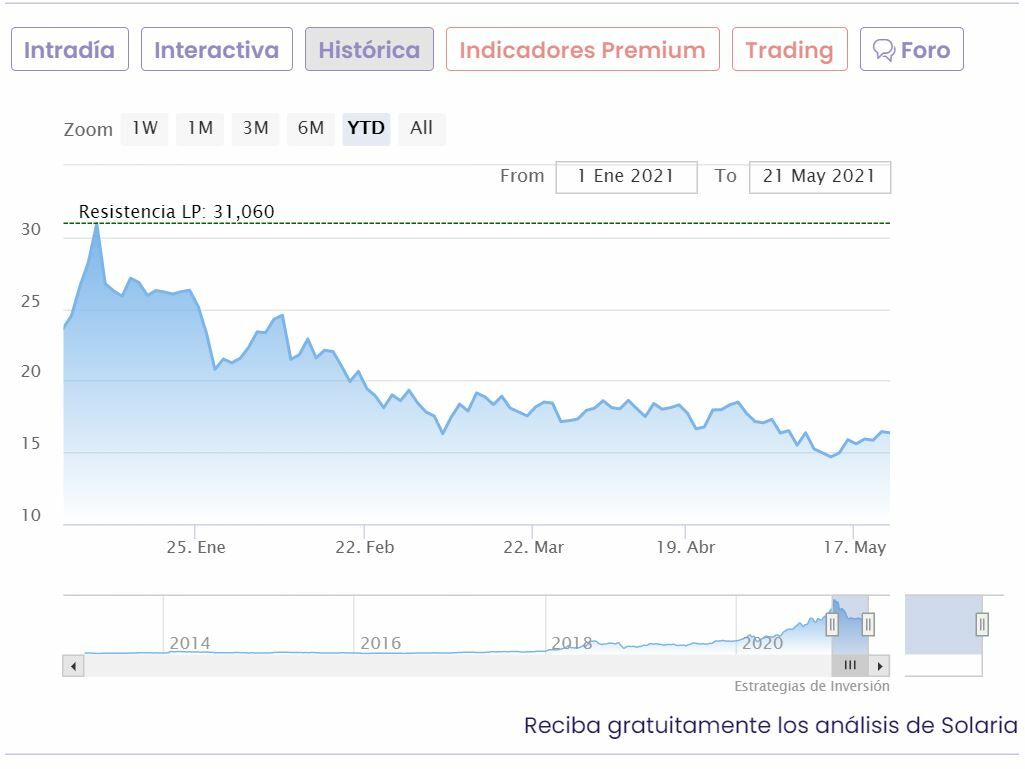
Task: Set zoom range to 1W
Action: click(145, 128)
